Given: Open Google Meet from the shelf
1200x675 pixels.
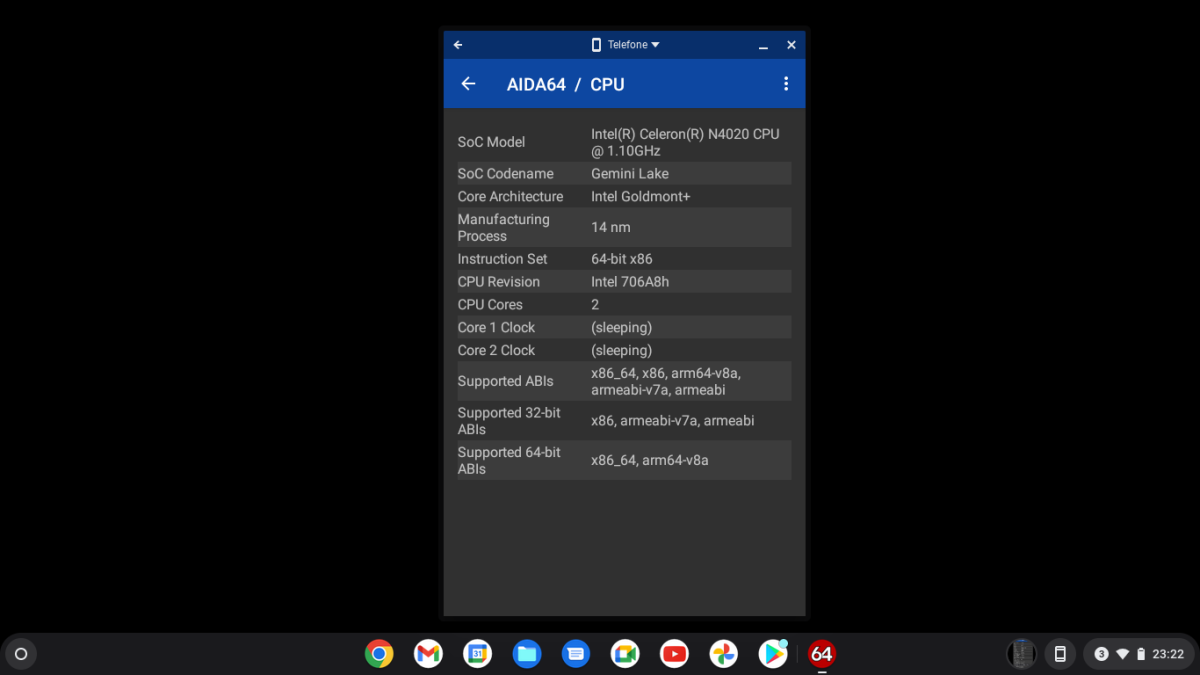Looking at the screenshot, I should pyautogui.click(x=625, y=654).
